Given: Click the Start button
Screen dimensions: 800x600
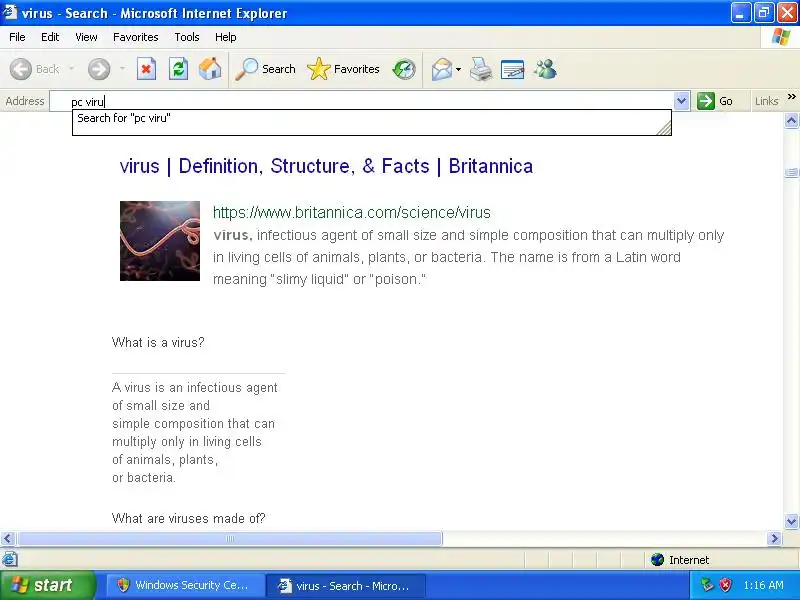Looking at the screenshot, I should point(47,585).
